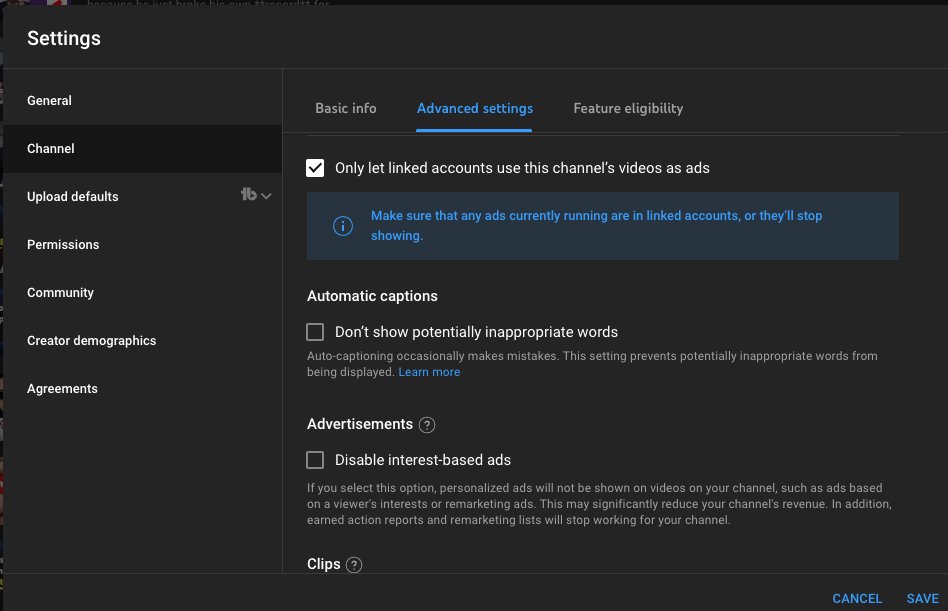Screen dimensions: 948x611
Task: Open the Feature eligibility tab
Action: click(628, 108)
